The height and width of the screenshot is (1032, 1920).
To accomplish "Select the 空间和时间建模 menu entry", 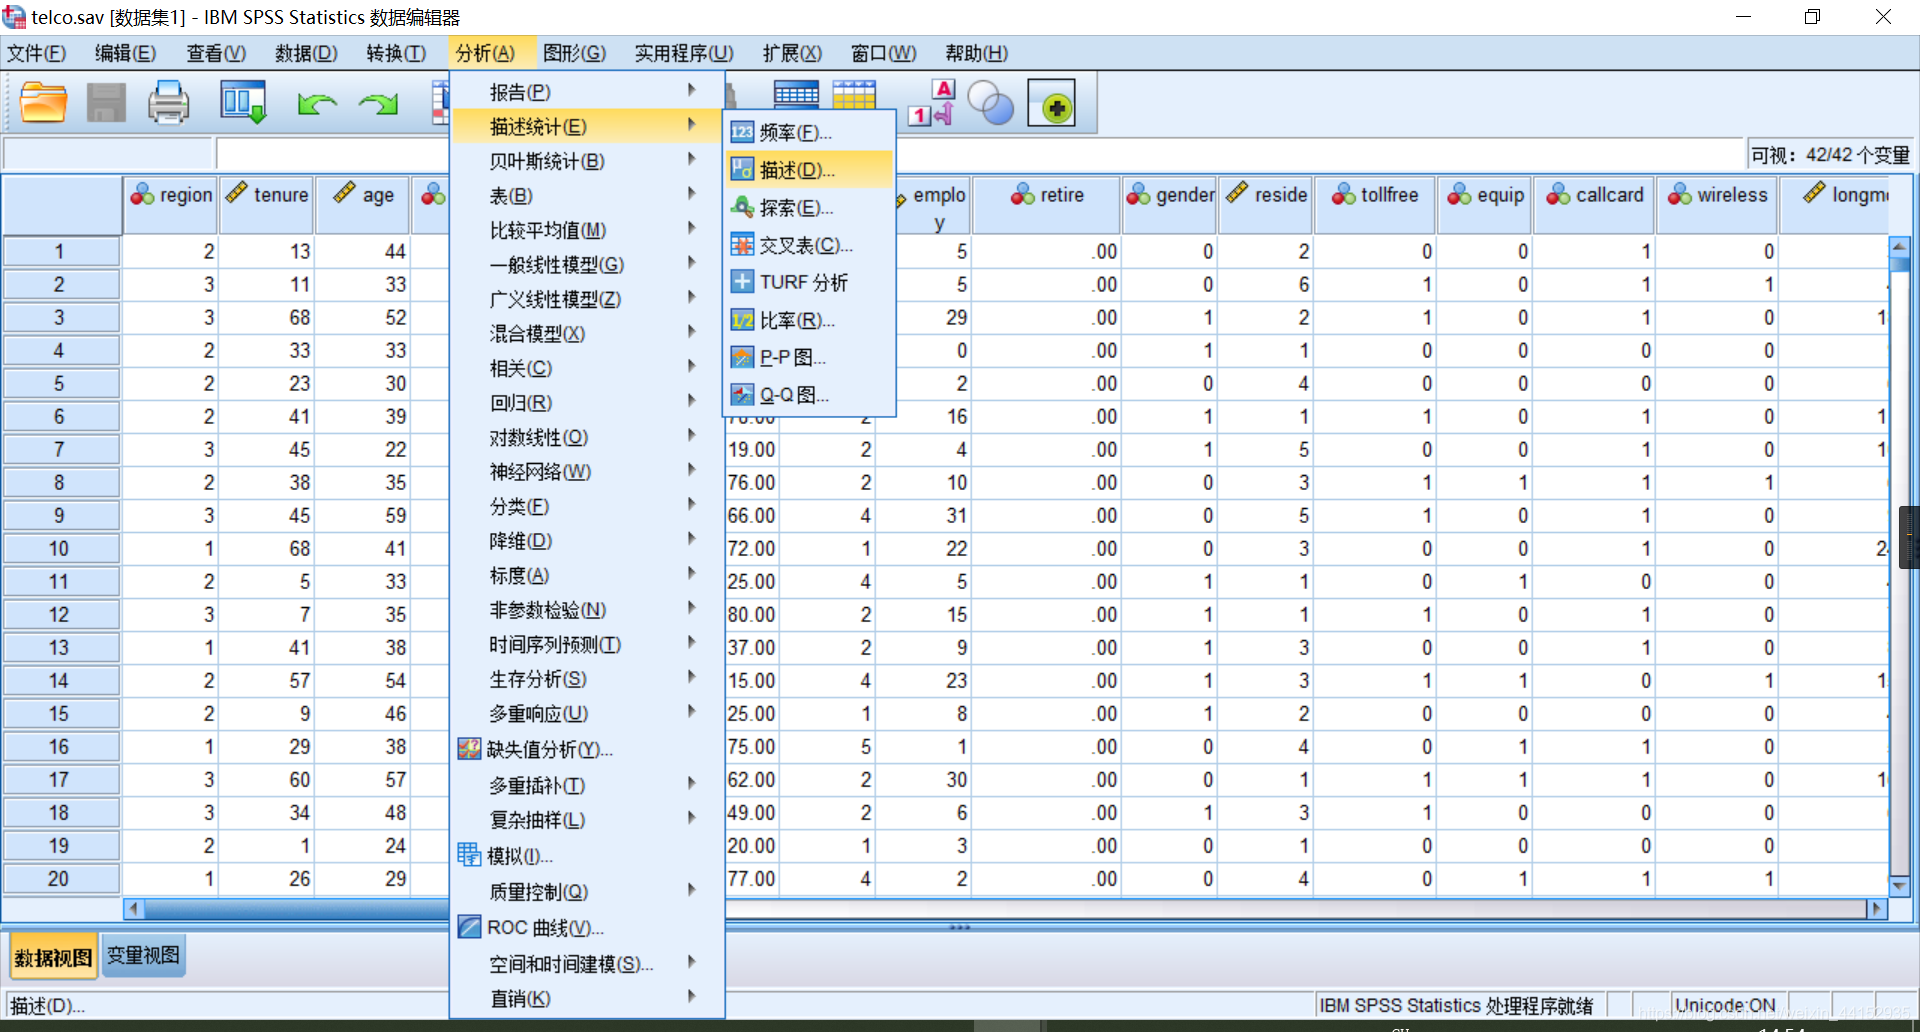I will pos(587,964).
